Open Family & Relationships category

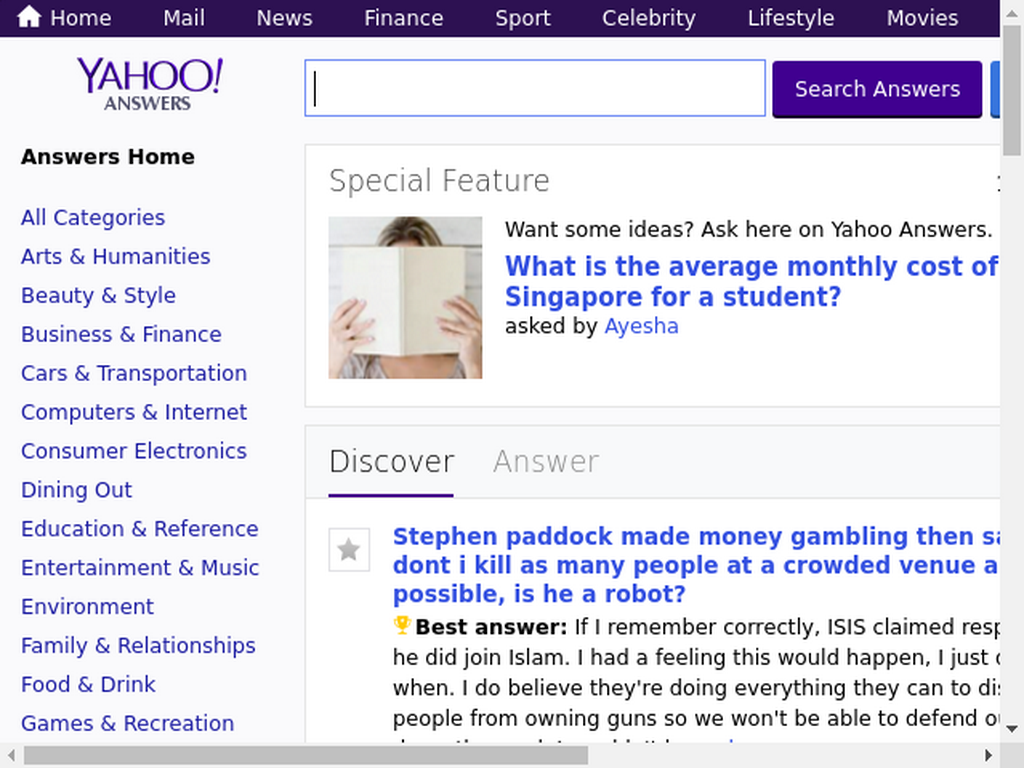tap(138, 645)
